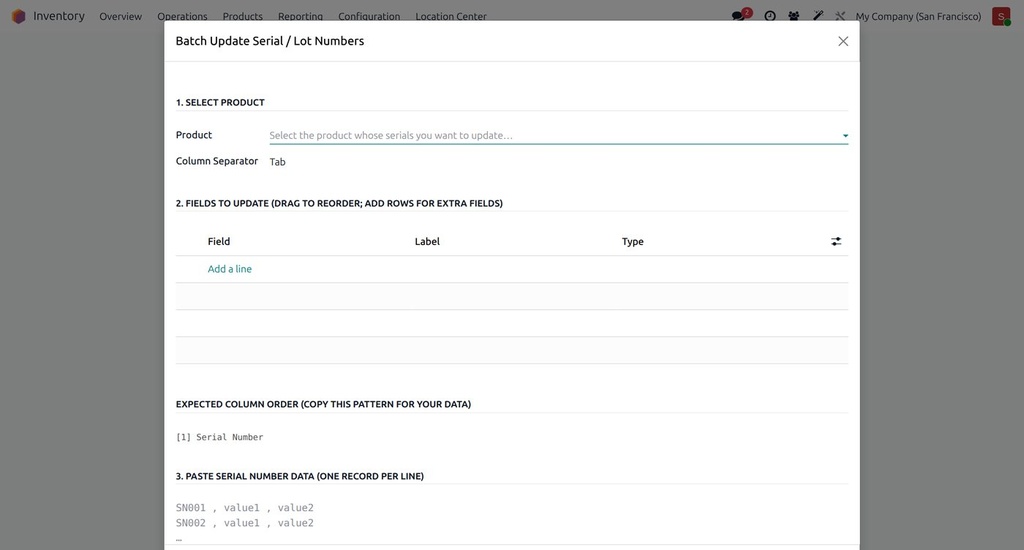Click the 'Product' field label
Screen dimensions: 1024x550
pos(194,135)
